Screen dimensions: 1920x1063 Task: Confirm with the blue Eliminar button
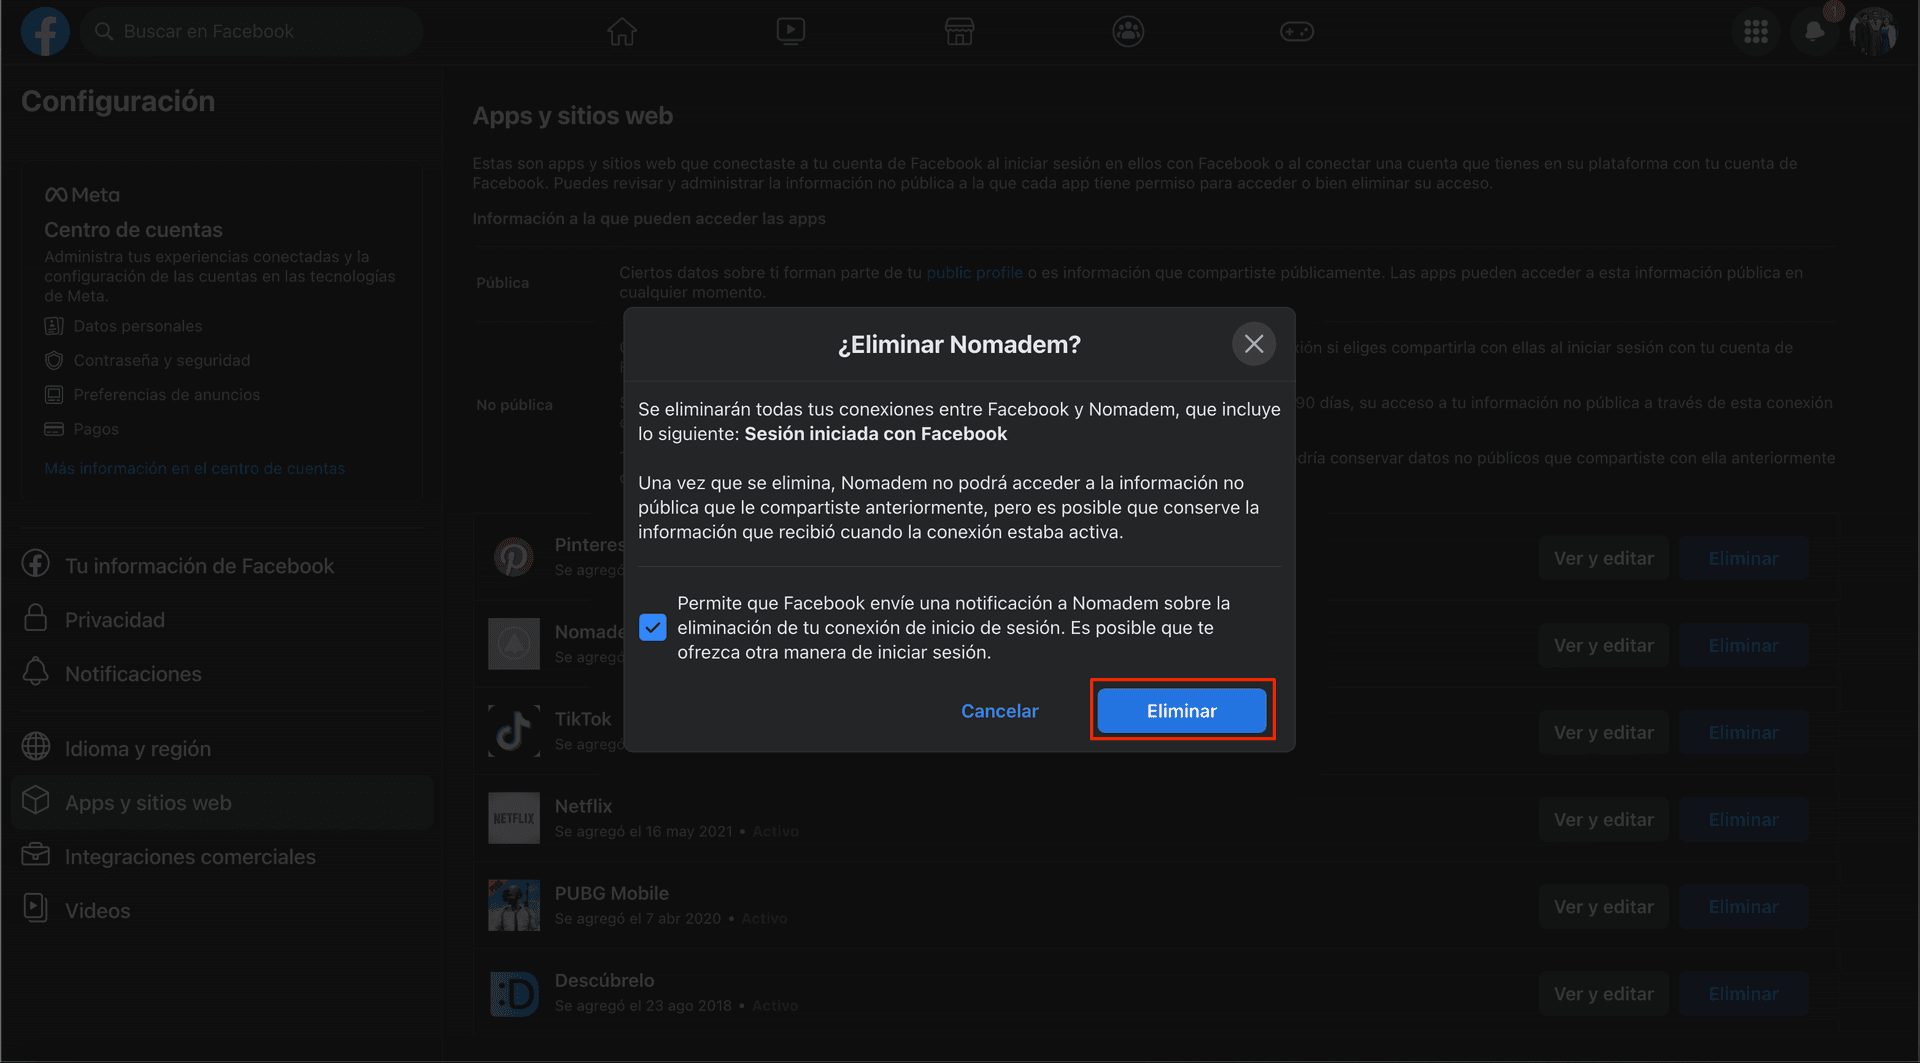(1182, 711)
